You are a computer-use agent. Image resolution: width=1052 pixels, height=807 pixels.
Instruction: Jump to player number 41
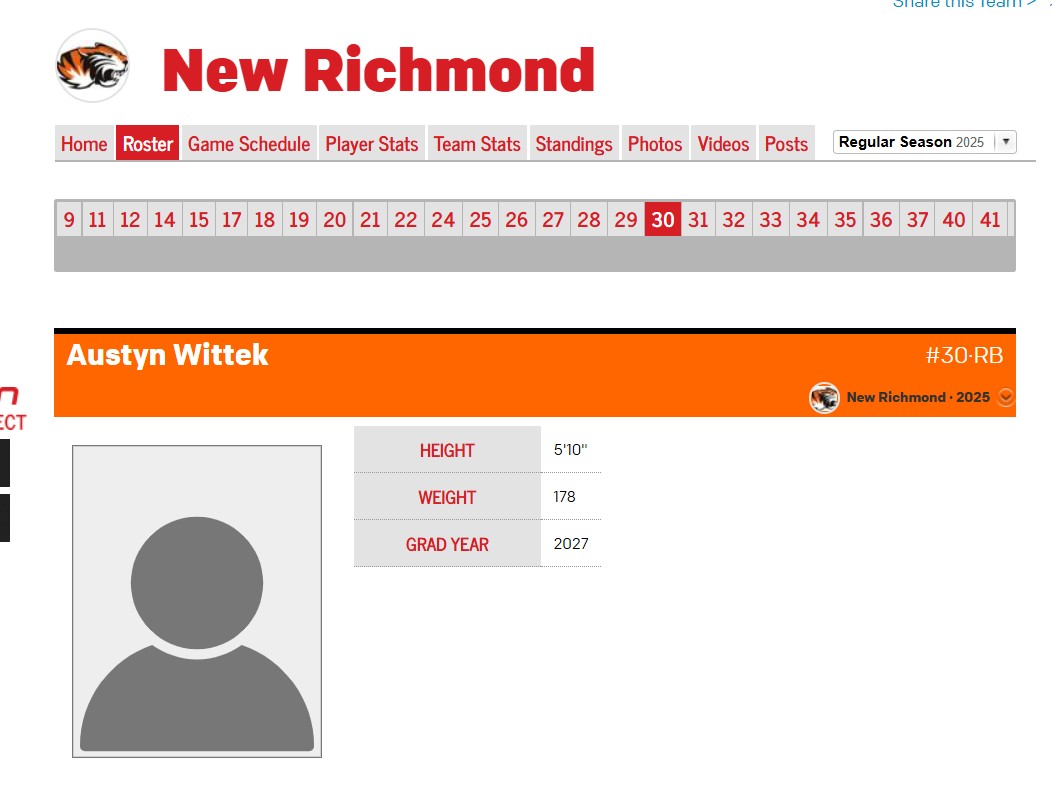point(990,220)
